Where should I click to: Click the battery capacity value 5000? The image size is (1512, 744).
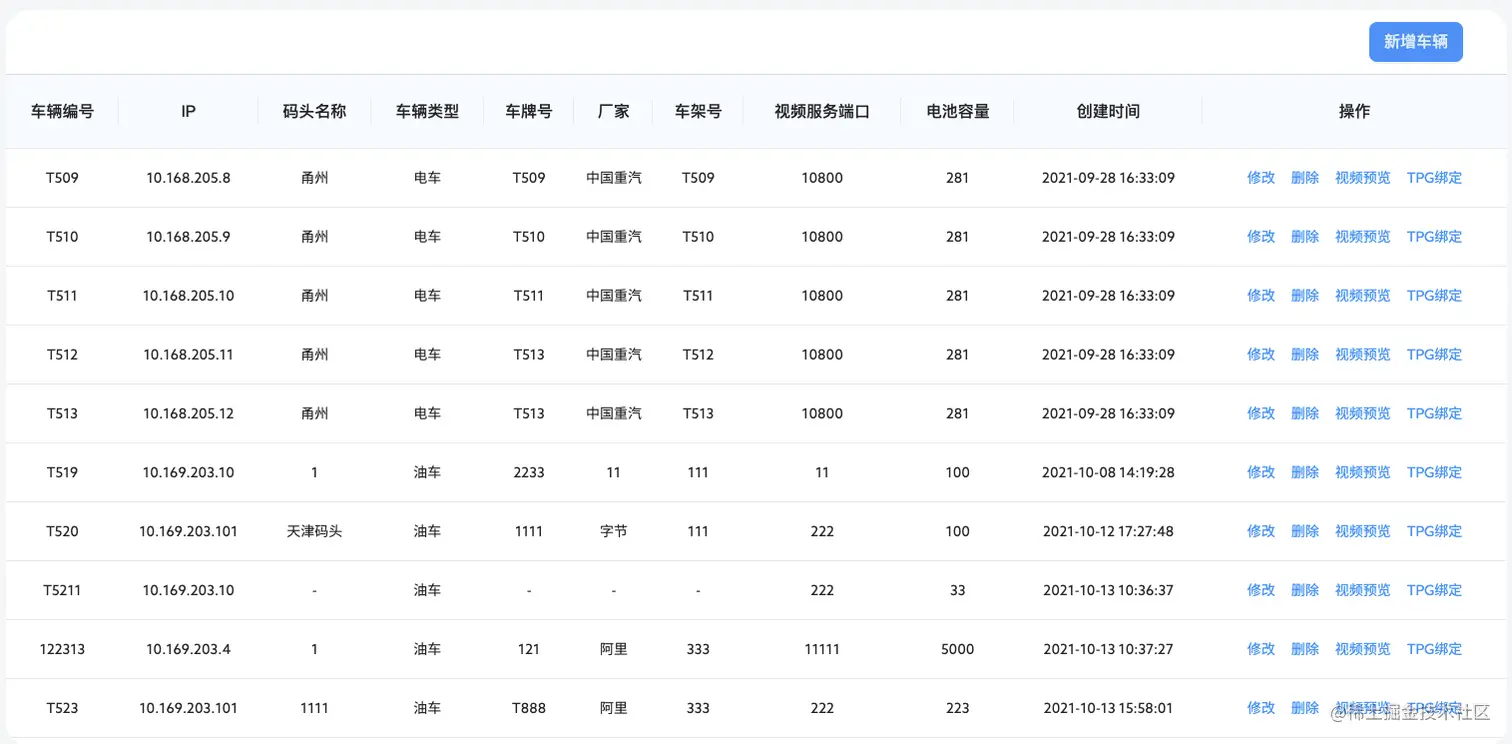958,650
